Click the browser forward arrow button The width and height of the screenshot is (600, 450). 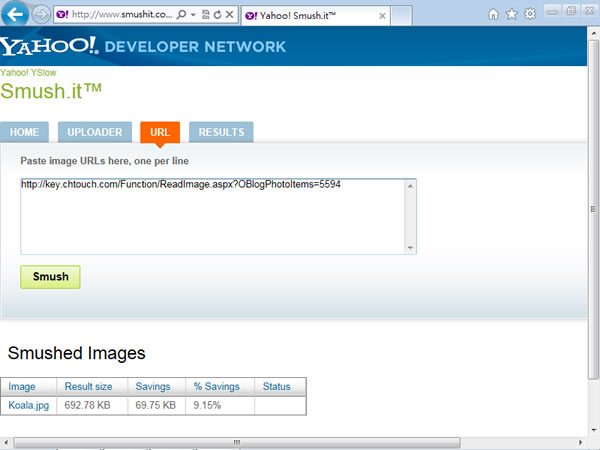click(x=41, y=15)
